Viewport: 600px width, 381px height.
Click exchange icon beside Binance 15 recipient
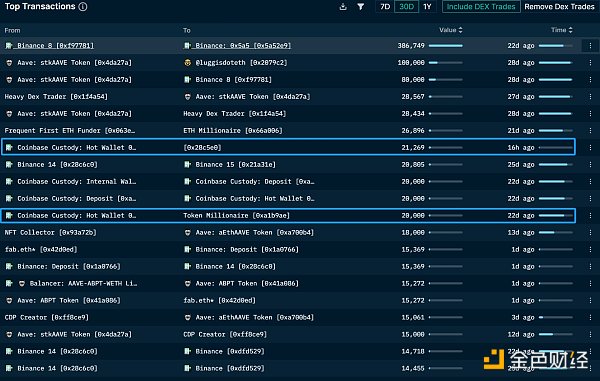188,164
